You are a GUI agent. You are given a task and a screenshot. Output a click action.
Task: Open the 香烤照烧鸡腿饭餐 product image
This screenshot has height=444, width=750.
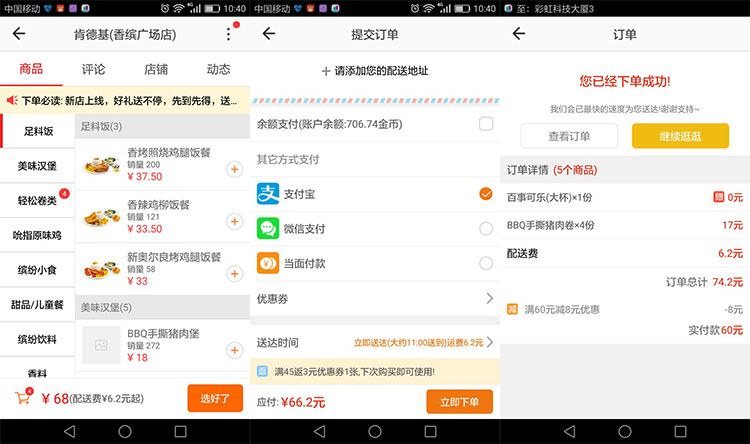101,165
